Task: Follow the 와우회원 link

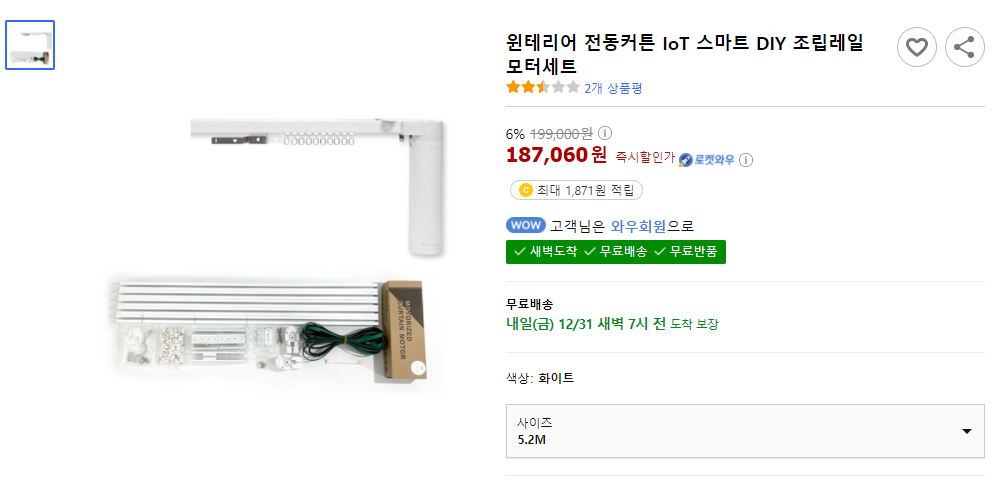Action: 638,226
